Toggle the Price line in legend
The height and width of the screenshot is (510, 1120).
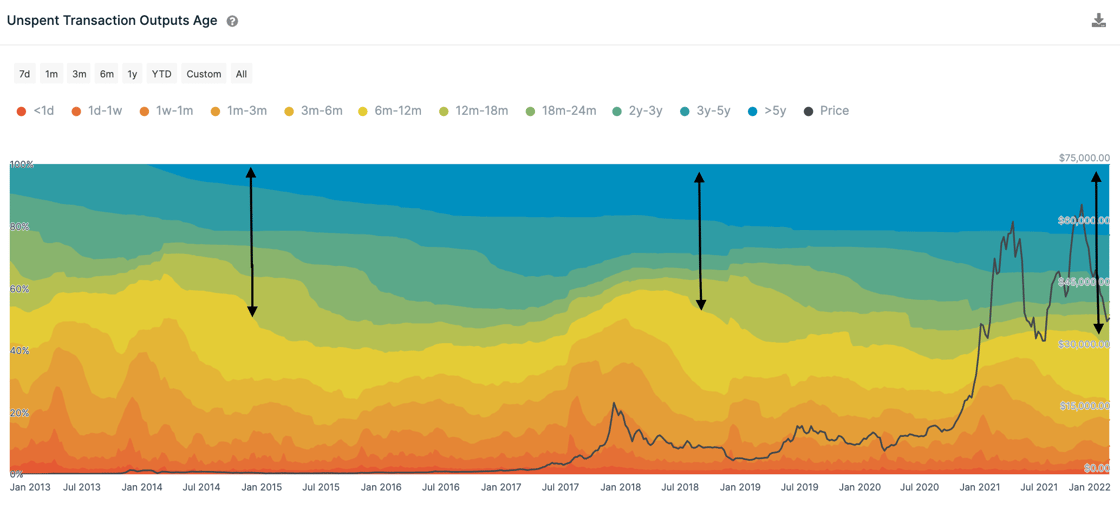click(x=826, y=111)
